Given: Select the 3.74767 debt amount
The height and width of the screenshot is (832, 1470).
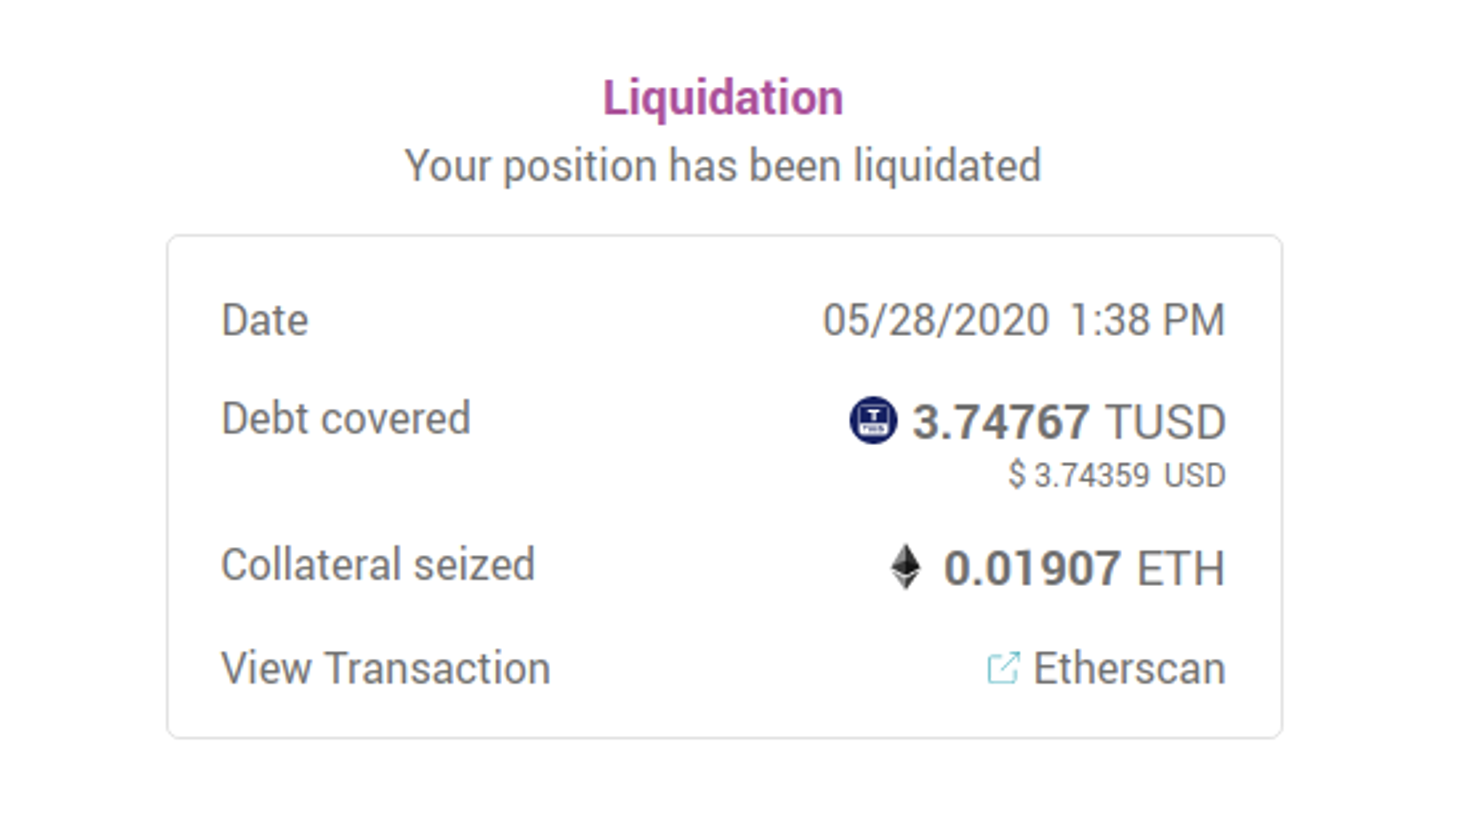Looking at the screenshot, I should pyautogui.click(x=1000, y=421).
